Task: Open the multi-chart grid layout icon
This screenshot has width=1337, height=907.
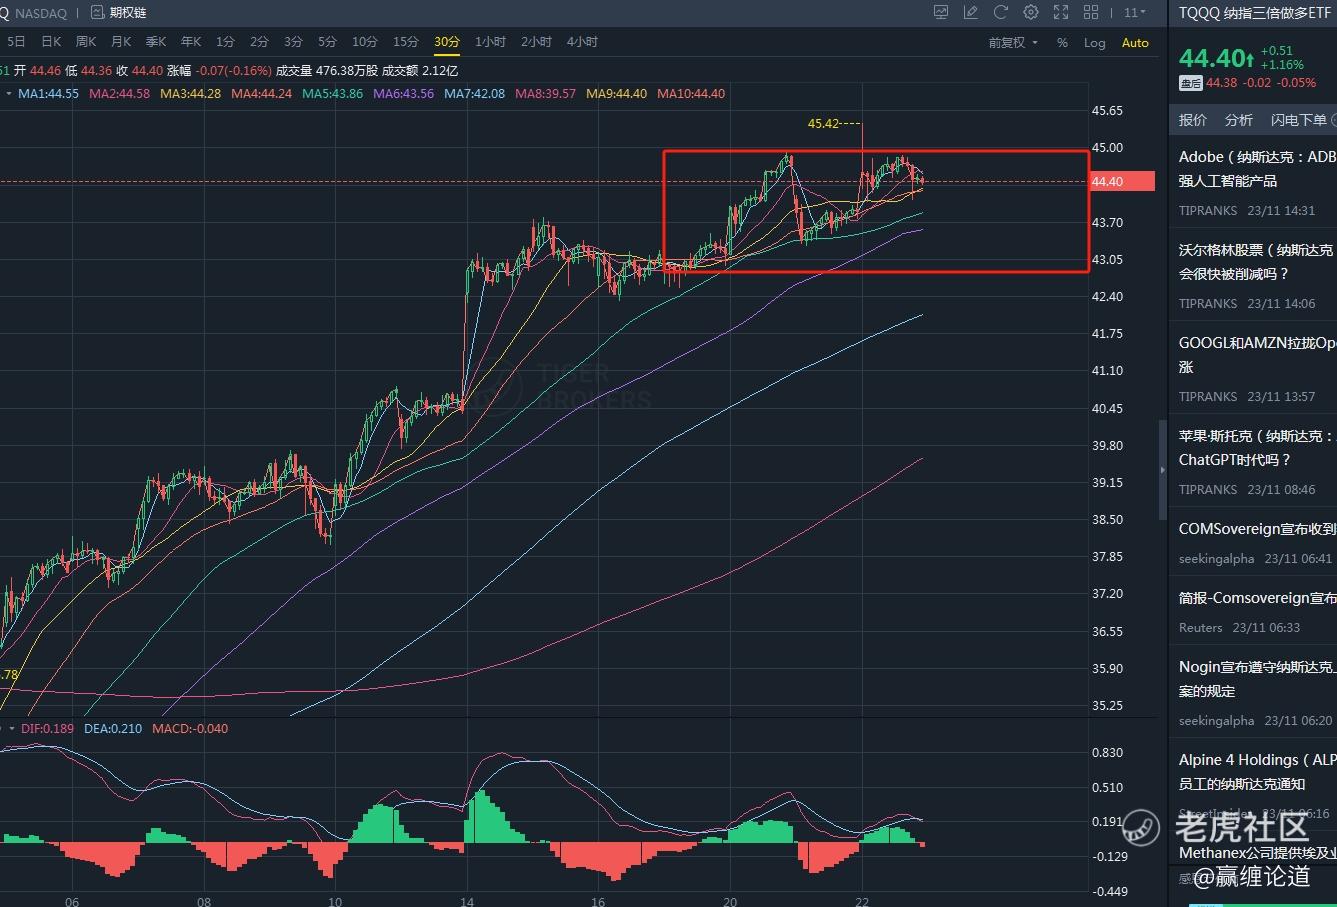Action: 1091,13
